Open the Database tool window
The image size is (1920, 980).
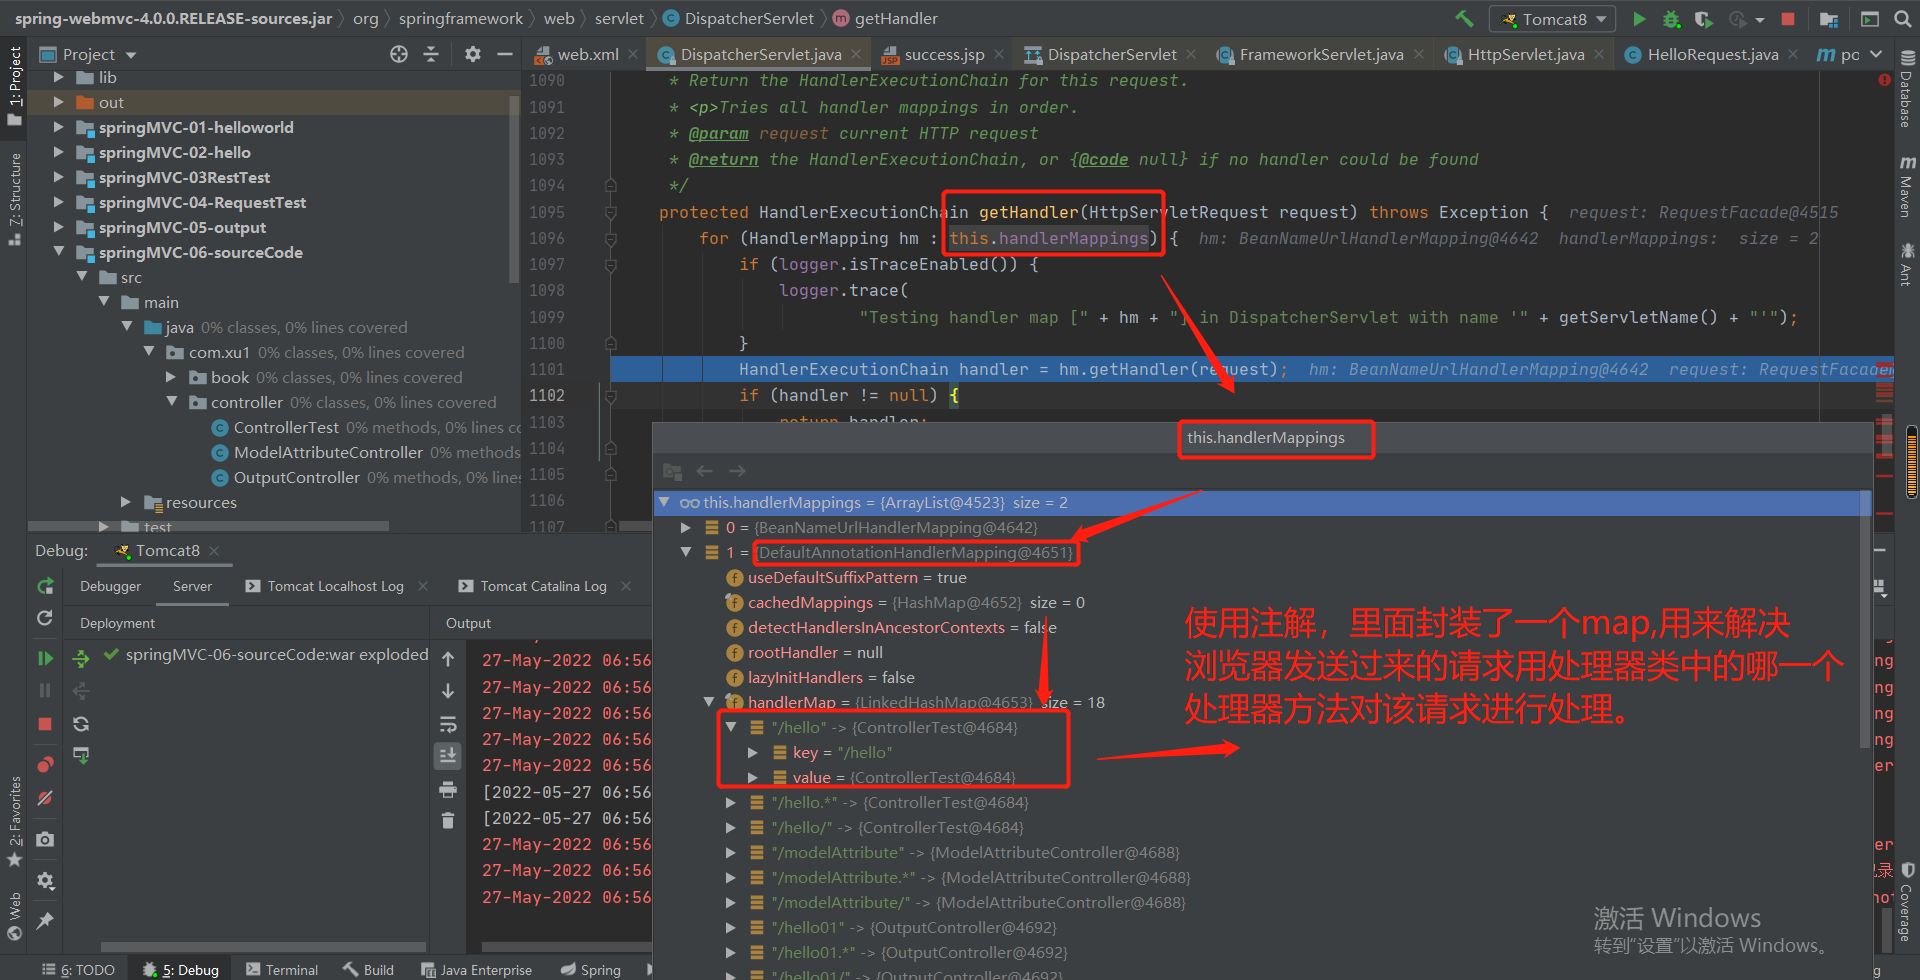[1906, 92]
